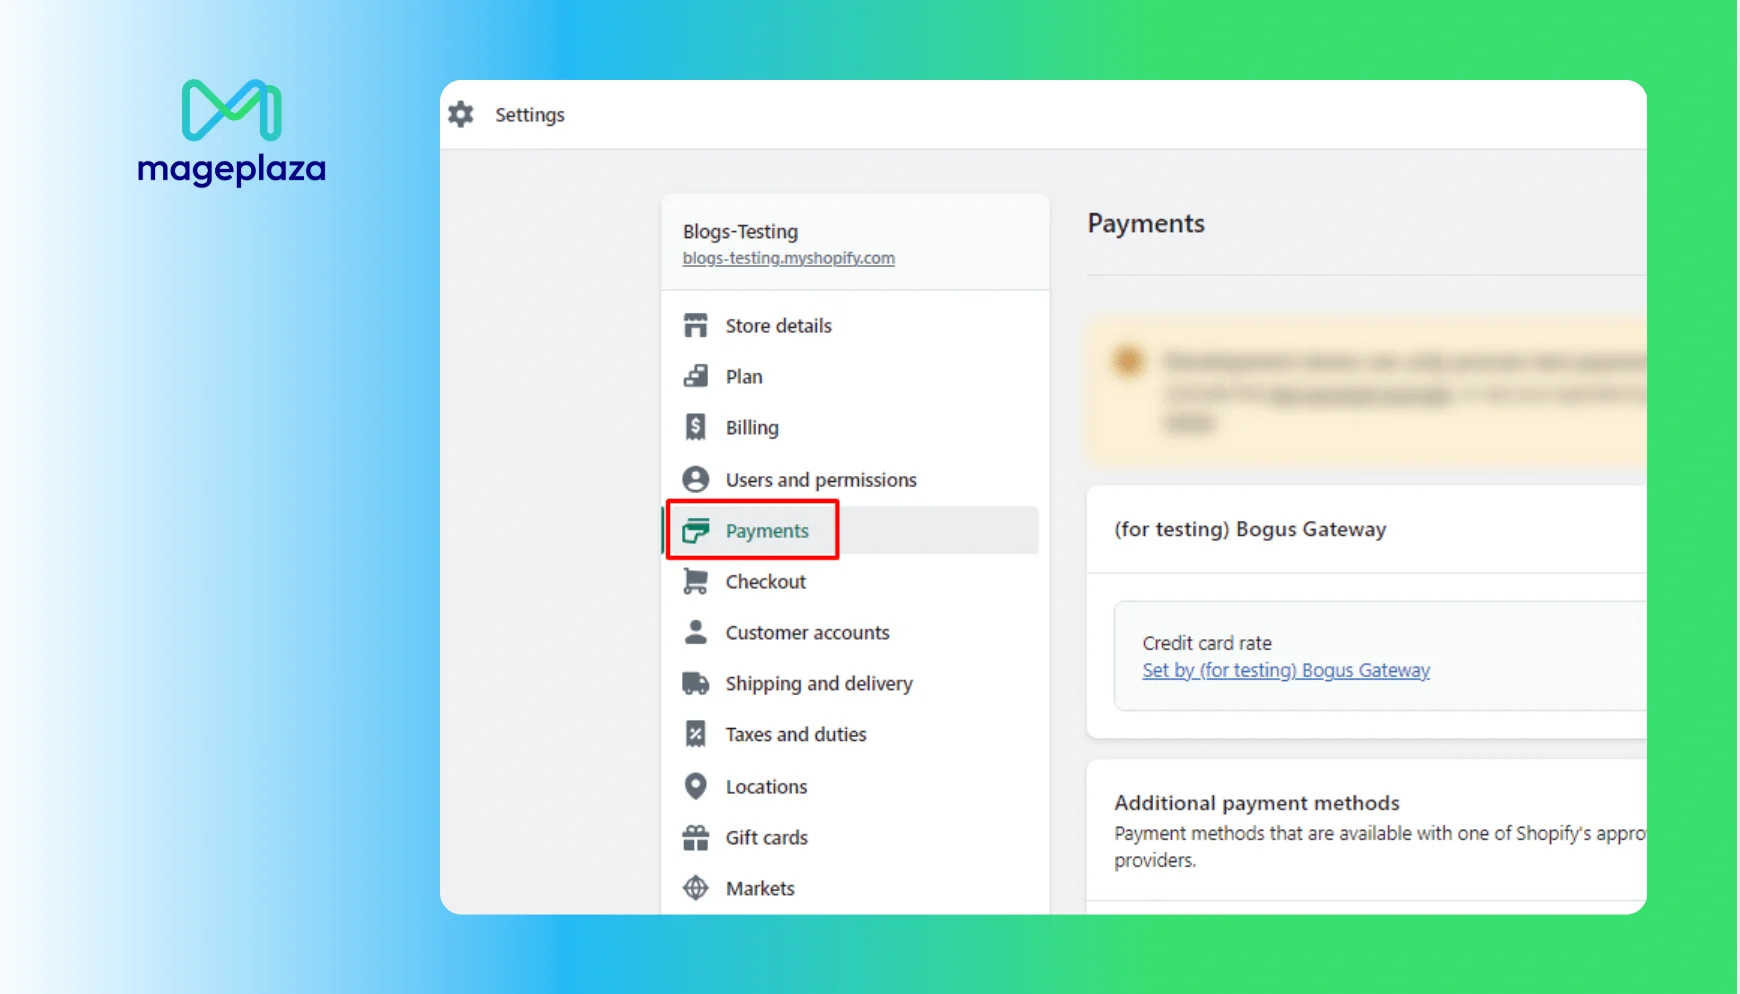
Task: Click the Users and permissions avatar icon
Action: (695, 479)
